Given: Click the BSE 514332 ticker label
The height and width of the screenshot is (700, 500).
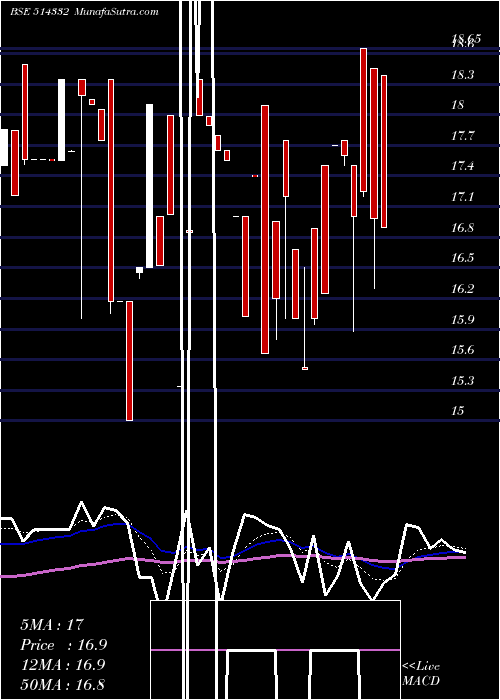Looking at the screenshot, I should coord(39,11).
